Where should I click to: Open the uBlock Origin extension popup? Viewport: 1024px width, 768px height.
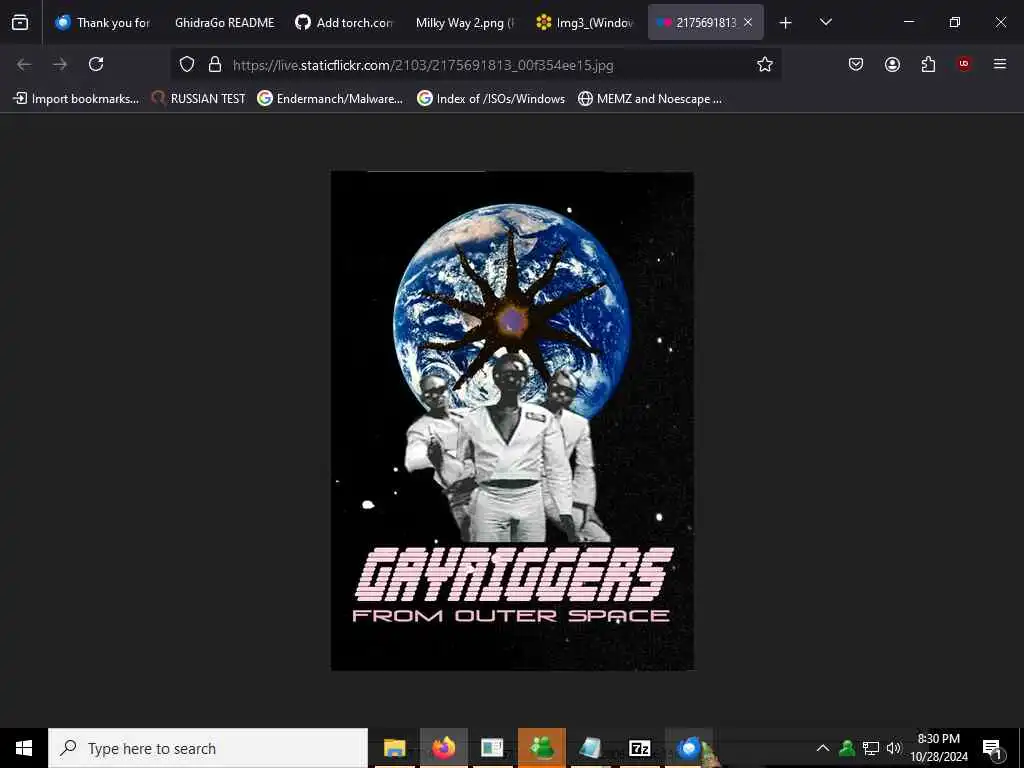[x=964, y=64]
